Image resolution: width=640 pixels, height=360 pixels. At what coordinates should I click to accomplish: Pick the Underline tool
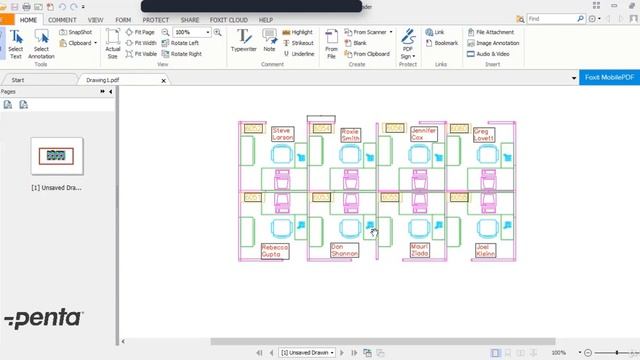299,54
